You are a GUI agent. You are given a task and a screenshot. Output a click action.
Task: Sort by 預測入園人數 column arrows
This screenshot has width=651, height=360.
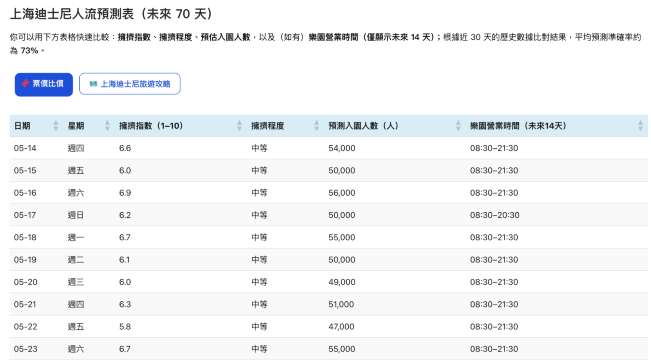point(458,126)
